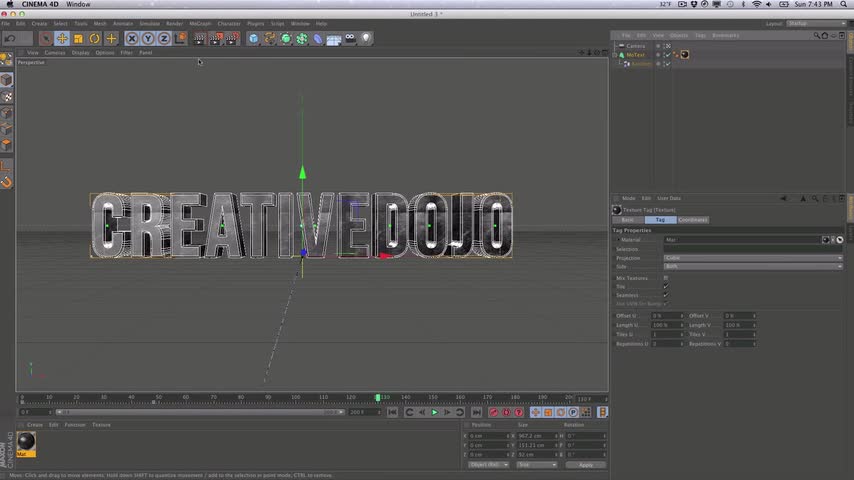Toggle the X axis lock

tap(132, 39)
